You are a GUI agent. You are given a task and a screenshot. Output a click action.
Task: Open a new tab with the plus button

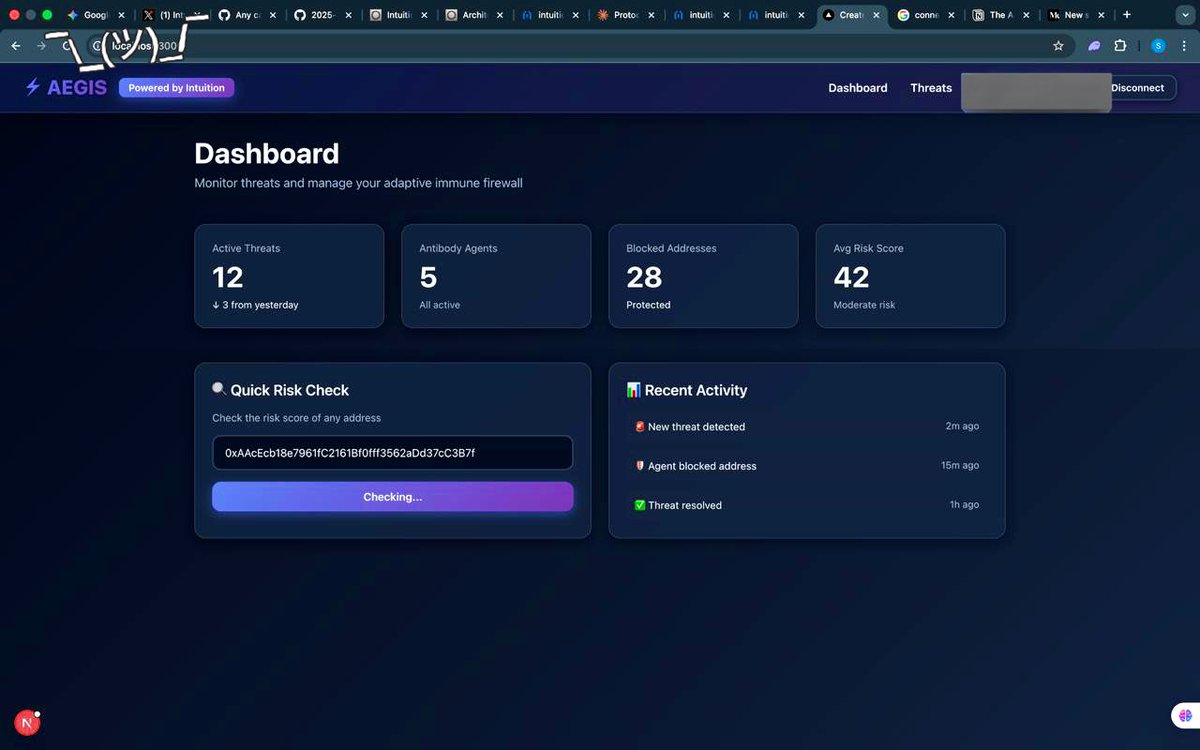coord(1127,15)
